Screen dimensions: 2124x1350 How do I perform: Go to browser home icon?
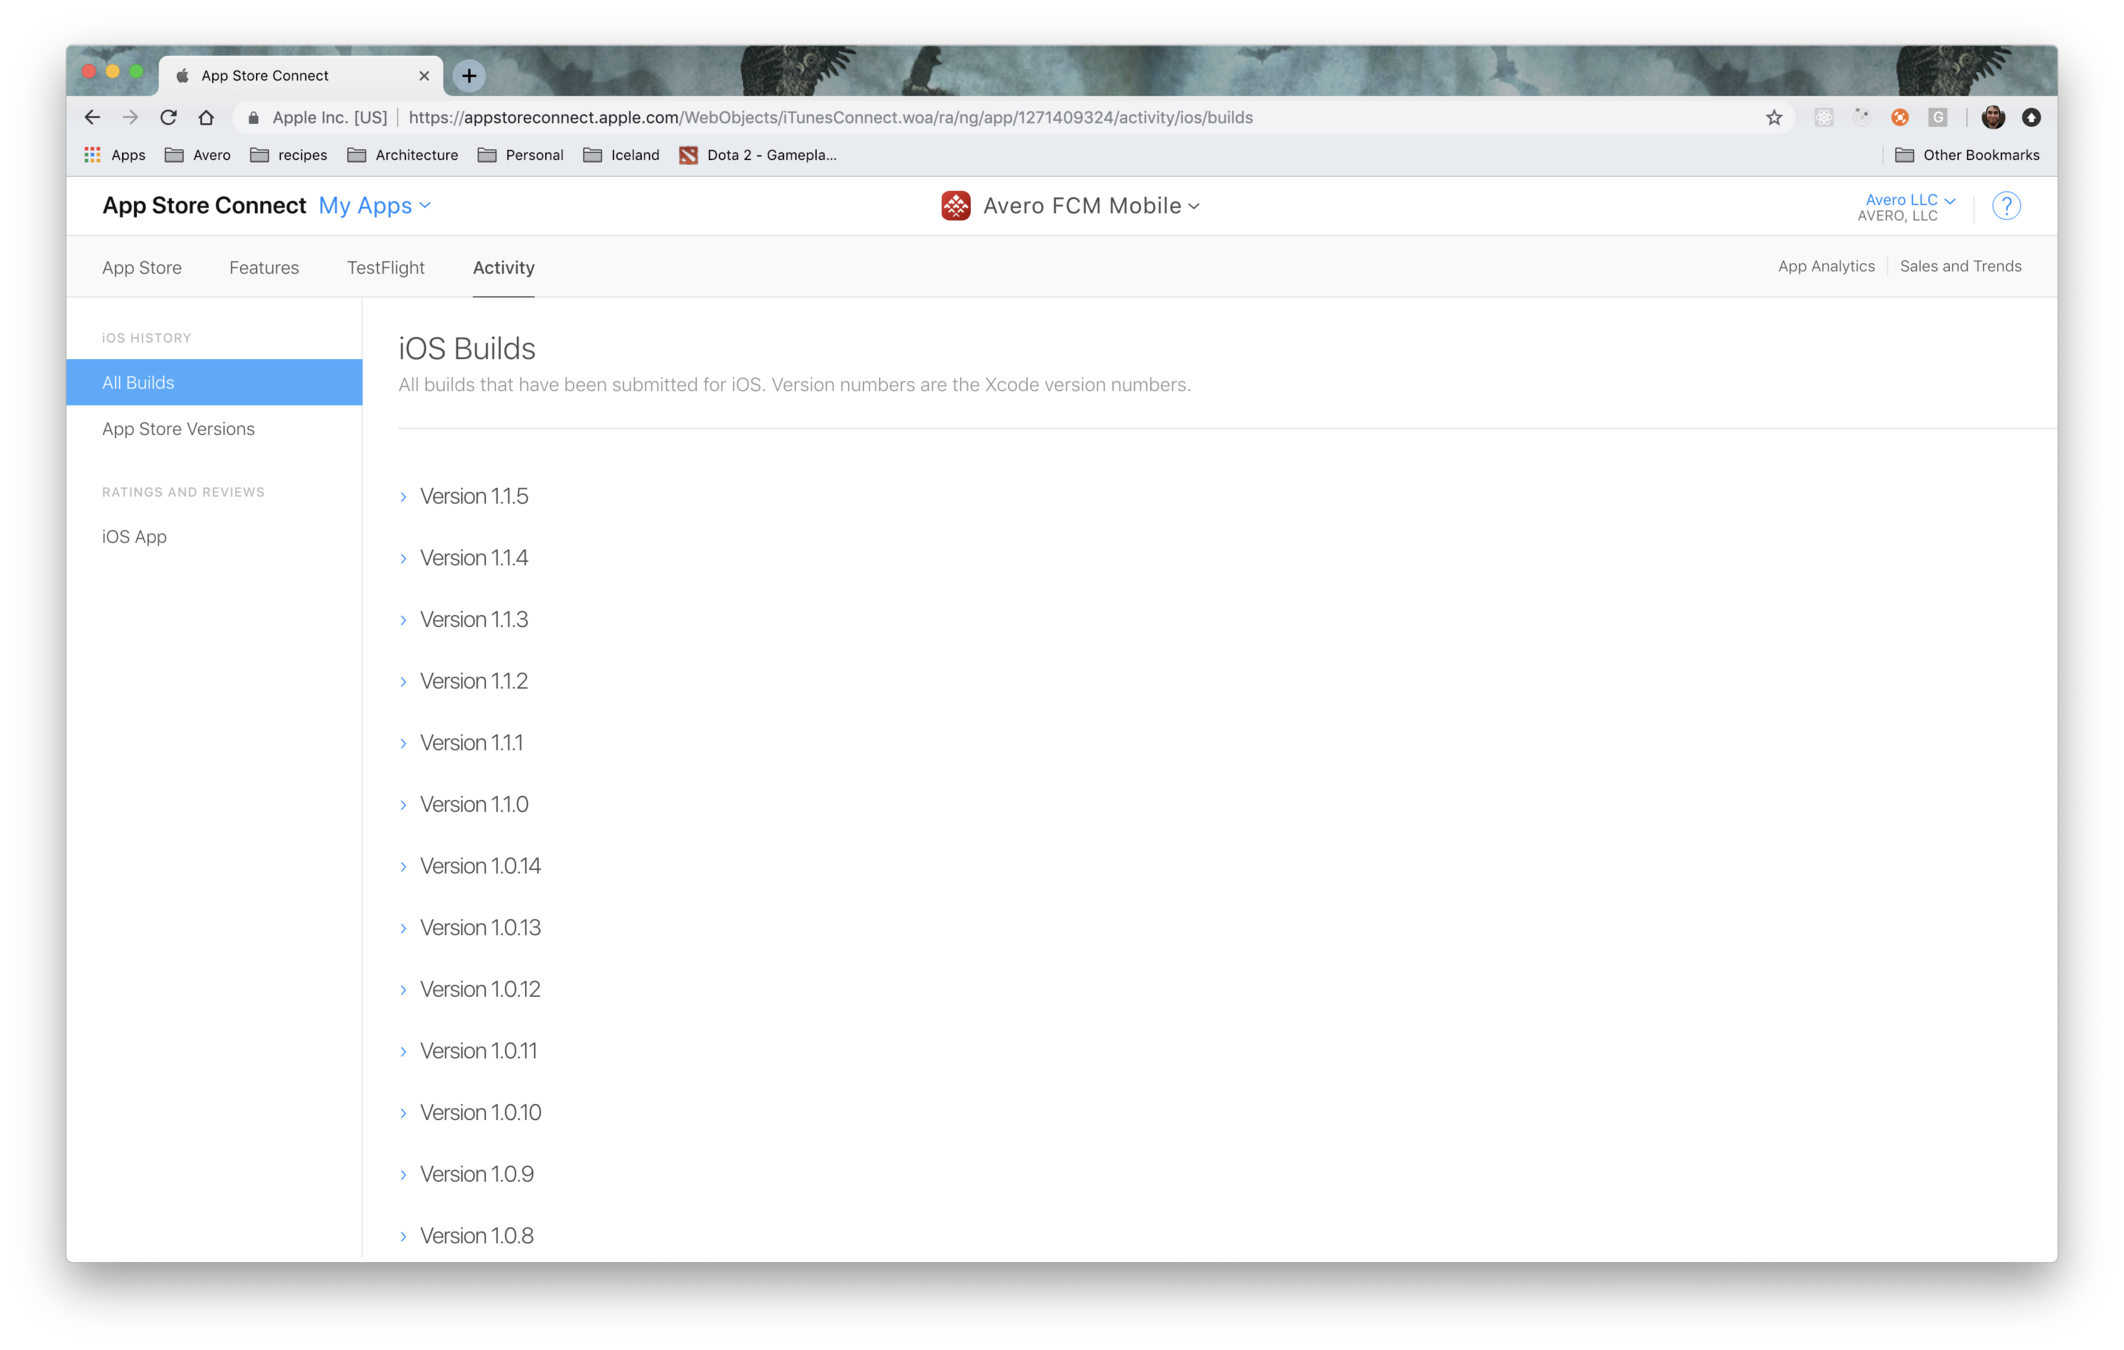(206, 118)
